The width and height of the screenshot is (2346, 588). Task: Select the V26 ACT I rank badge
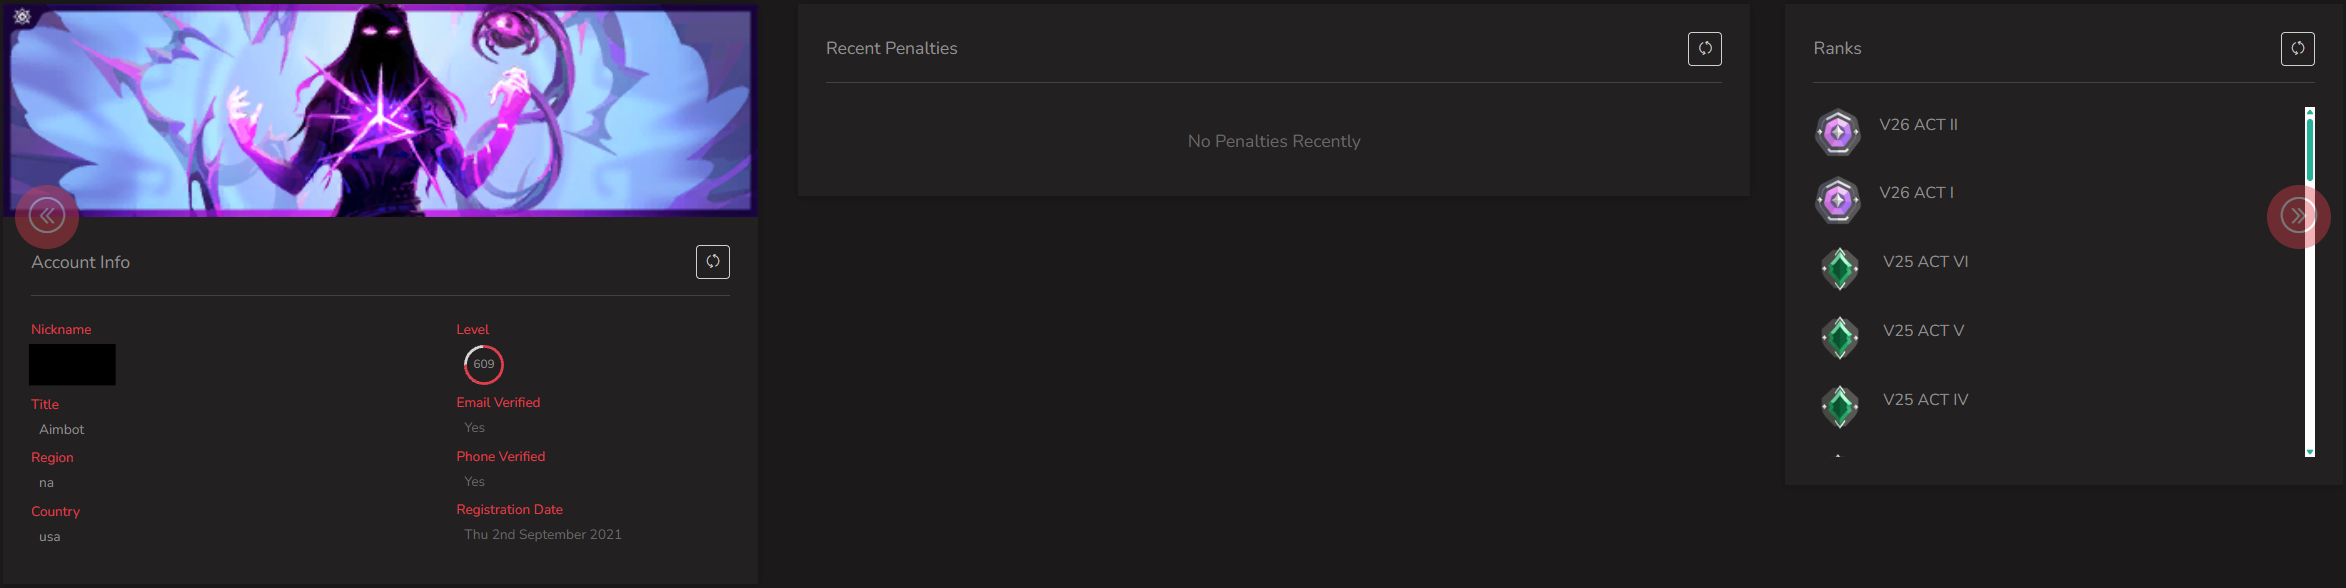pyautogui.click(x=1837, y=200)
